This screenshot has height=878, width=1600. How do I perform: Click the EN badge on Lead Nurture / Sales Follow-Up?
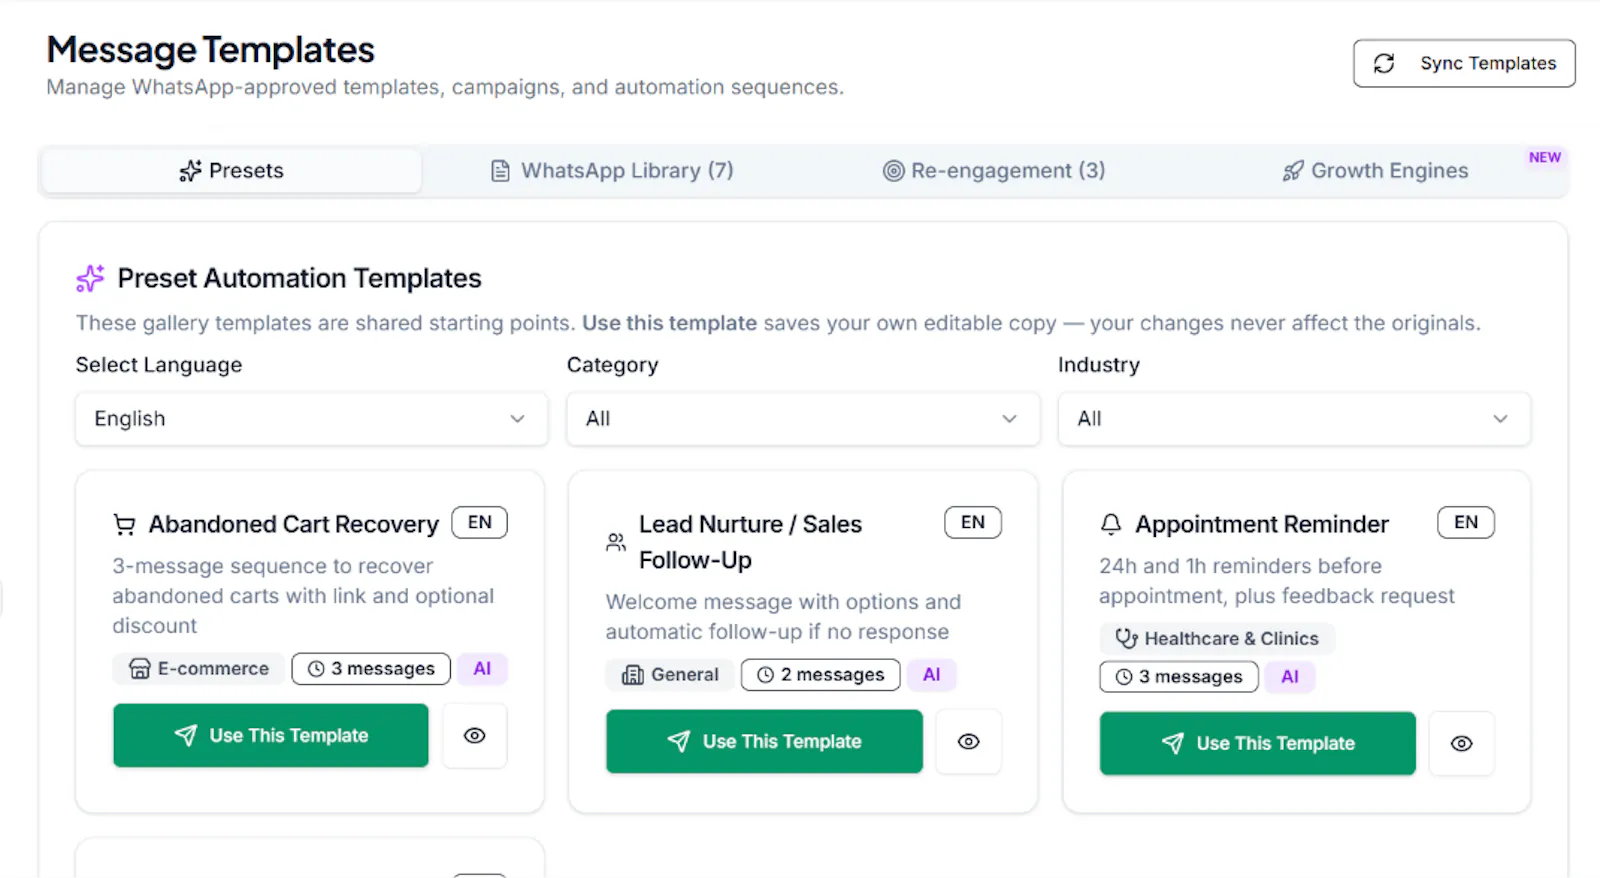[x=973, y=522]
